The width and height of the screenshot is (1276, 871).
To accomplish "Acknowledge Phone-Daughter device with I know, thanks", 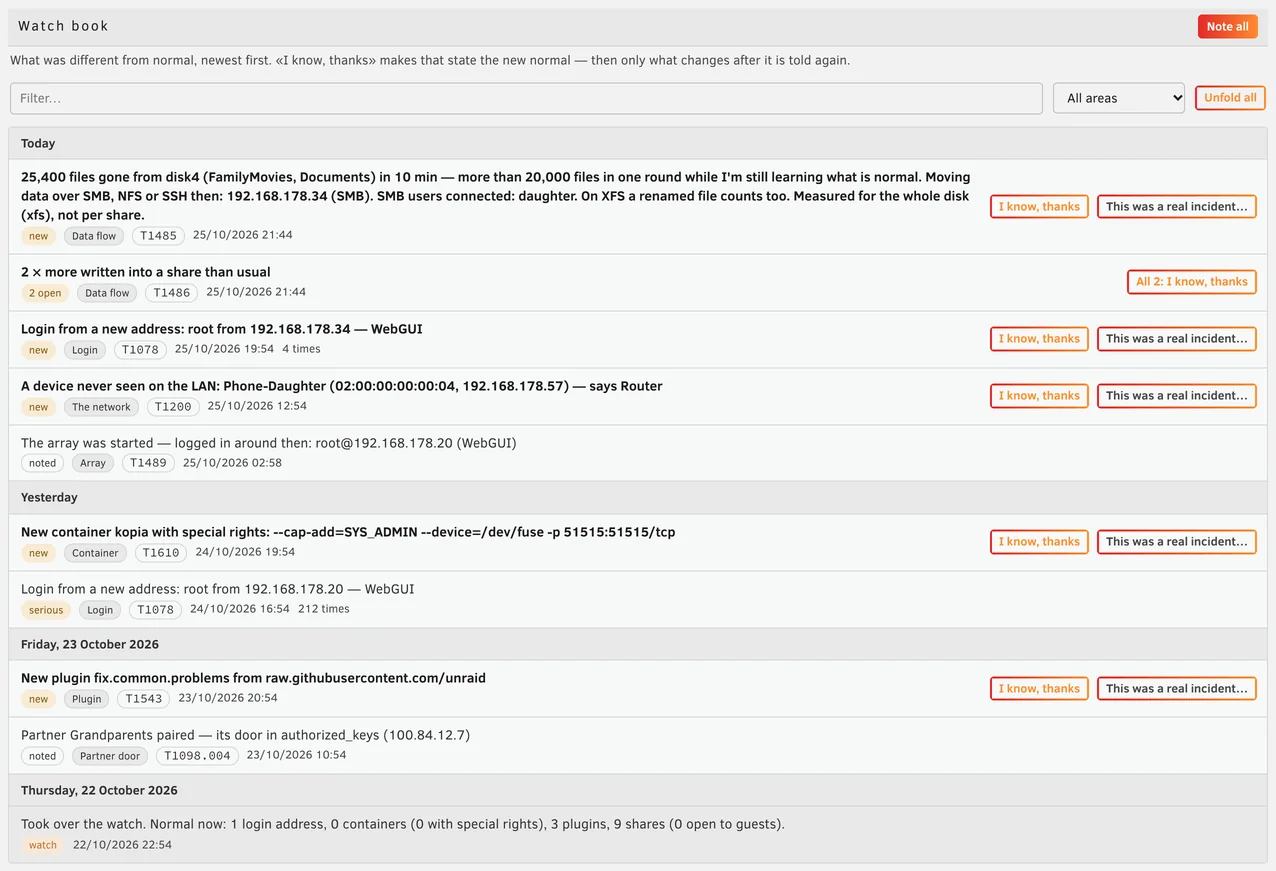I will tap(1039, 395).
